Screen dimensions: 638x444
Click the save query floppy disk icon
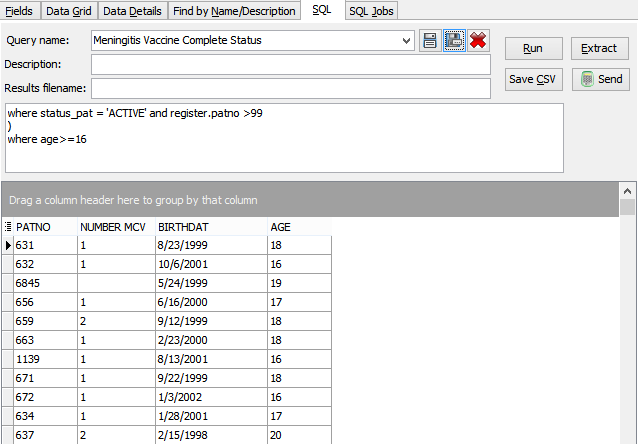point(454,40)
